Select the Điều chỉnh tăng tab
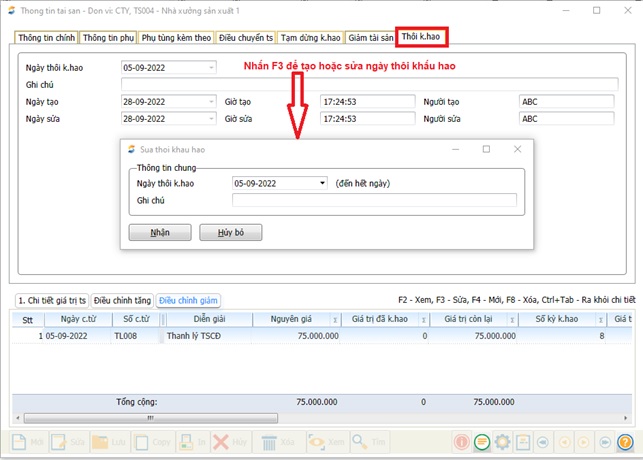The height and width of the screenshot is (460, 643). (x=122, y=300)
